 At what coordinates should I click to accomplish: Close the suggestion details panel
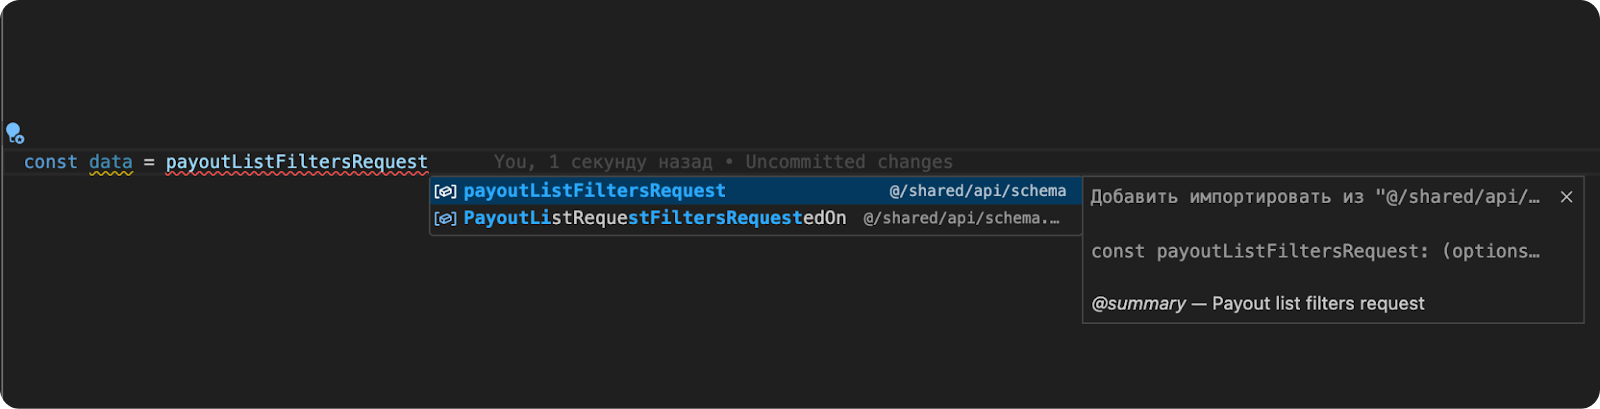[1566, 197]
